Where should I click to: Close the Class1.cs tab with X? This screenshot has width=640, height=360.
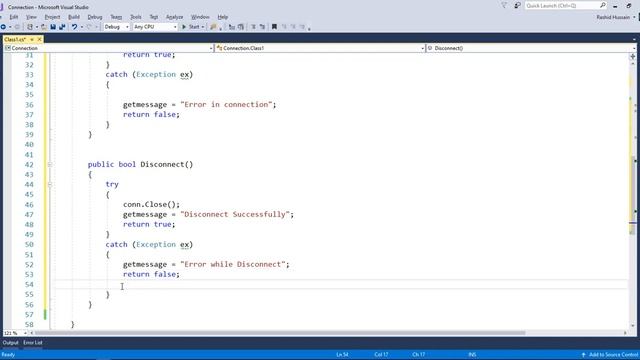click(x=40, y=39)
